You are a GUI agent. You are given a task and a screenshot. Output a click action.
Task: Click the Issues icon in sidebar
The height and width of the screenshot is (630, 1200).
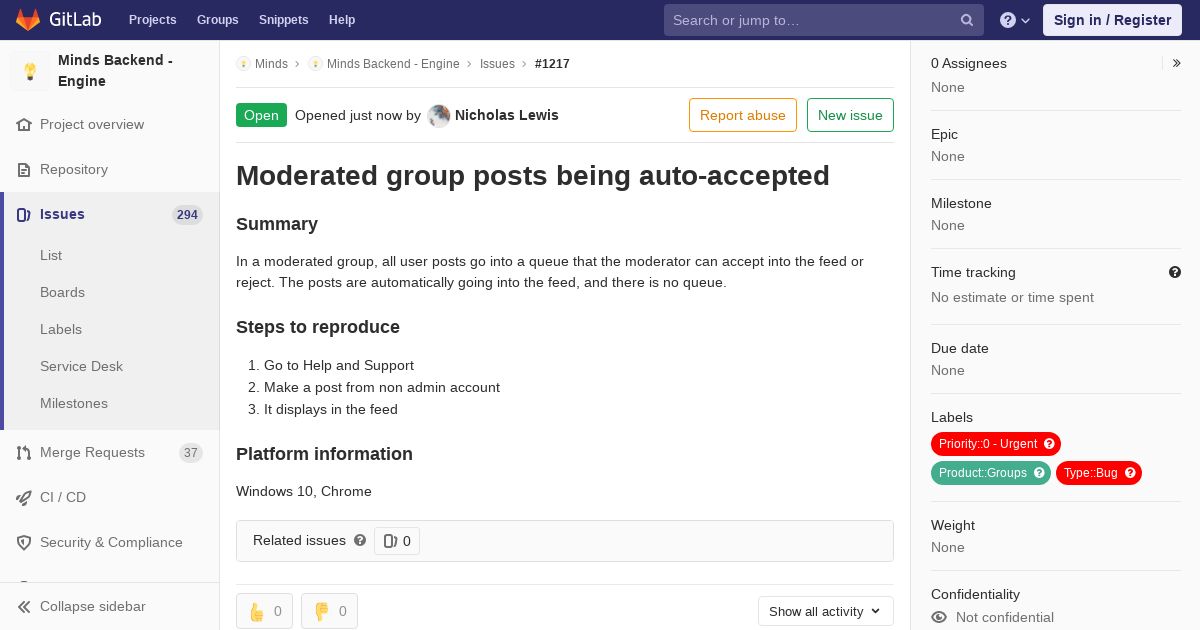24,215
